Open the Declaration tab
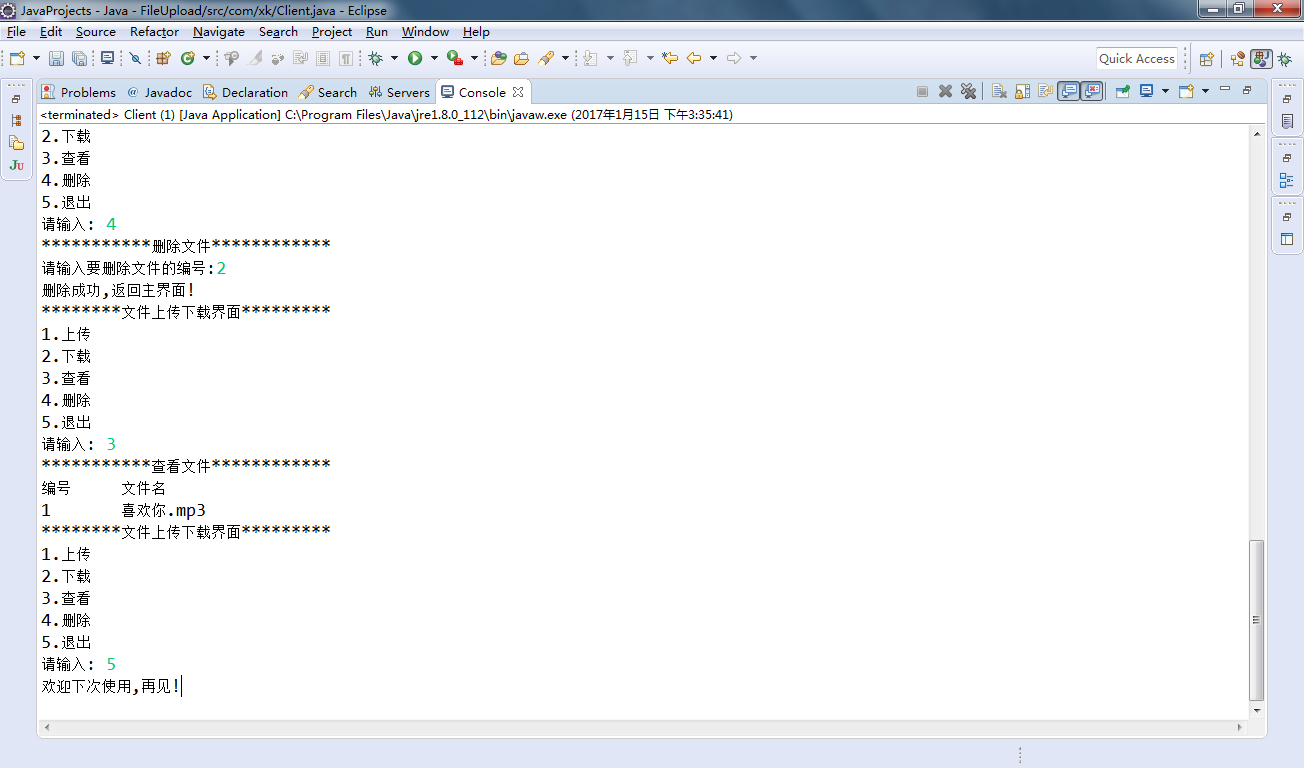Image resolution: width=1304 pixels, height=768 pixels. click(x=245, y=92)
